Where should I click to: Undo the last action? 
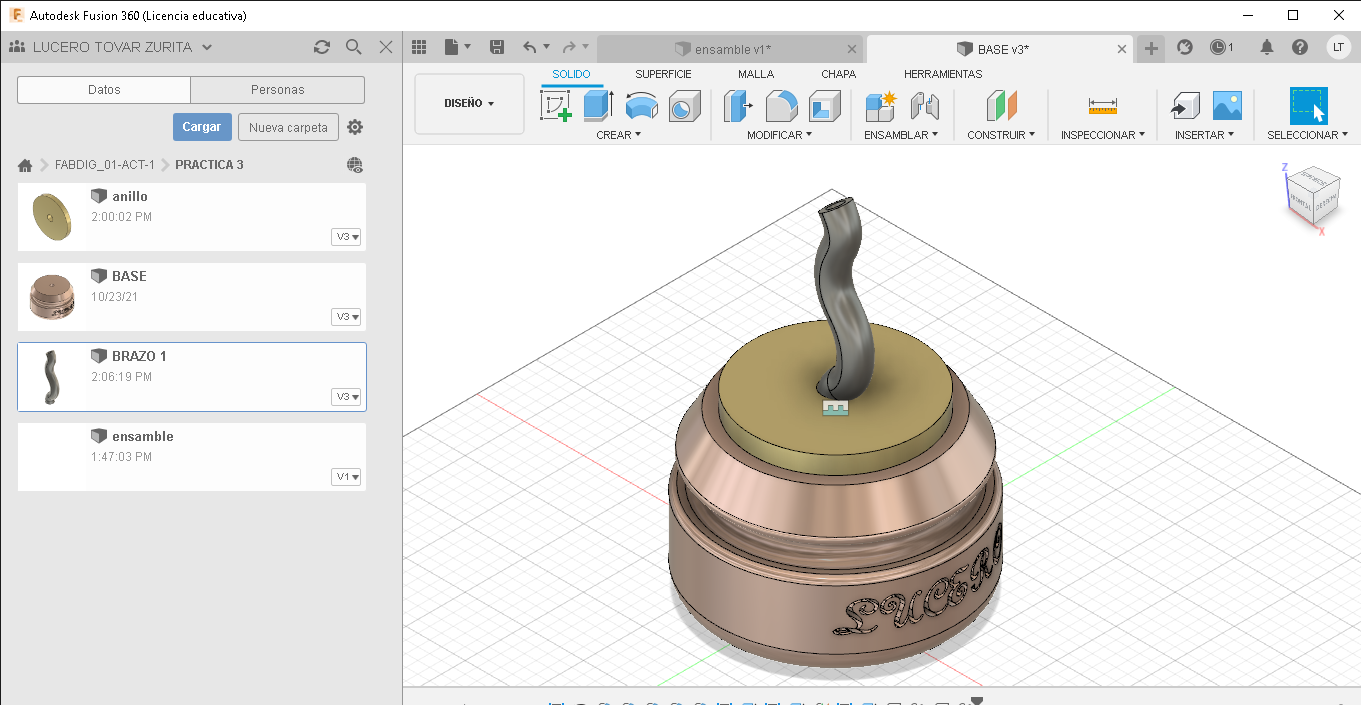pos(530,47)
